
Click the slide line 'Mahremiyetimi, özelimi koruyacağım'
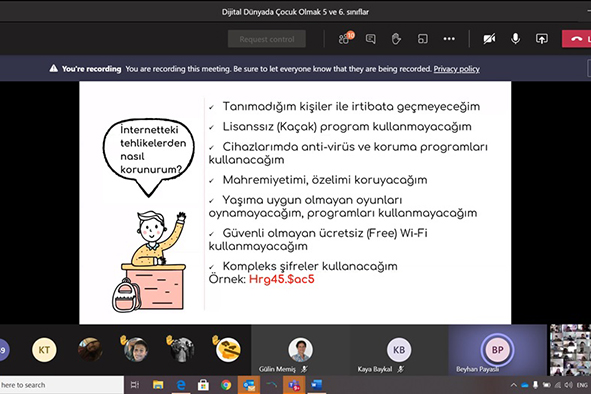coord(325,180)
